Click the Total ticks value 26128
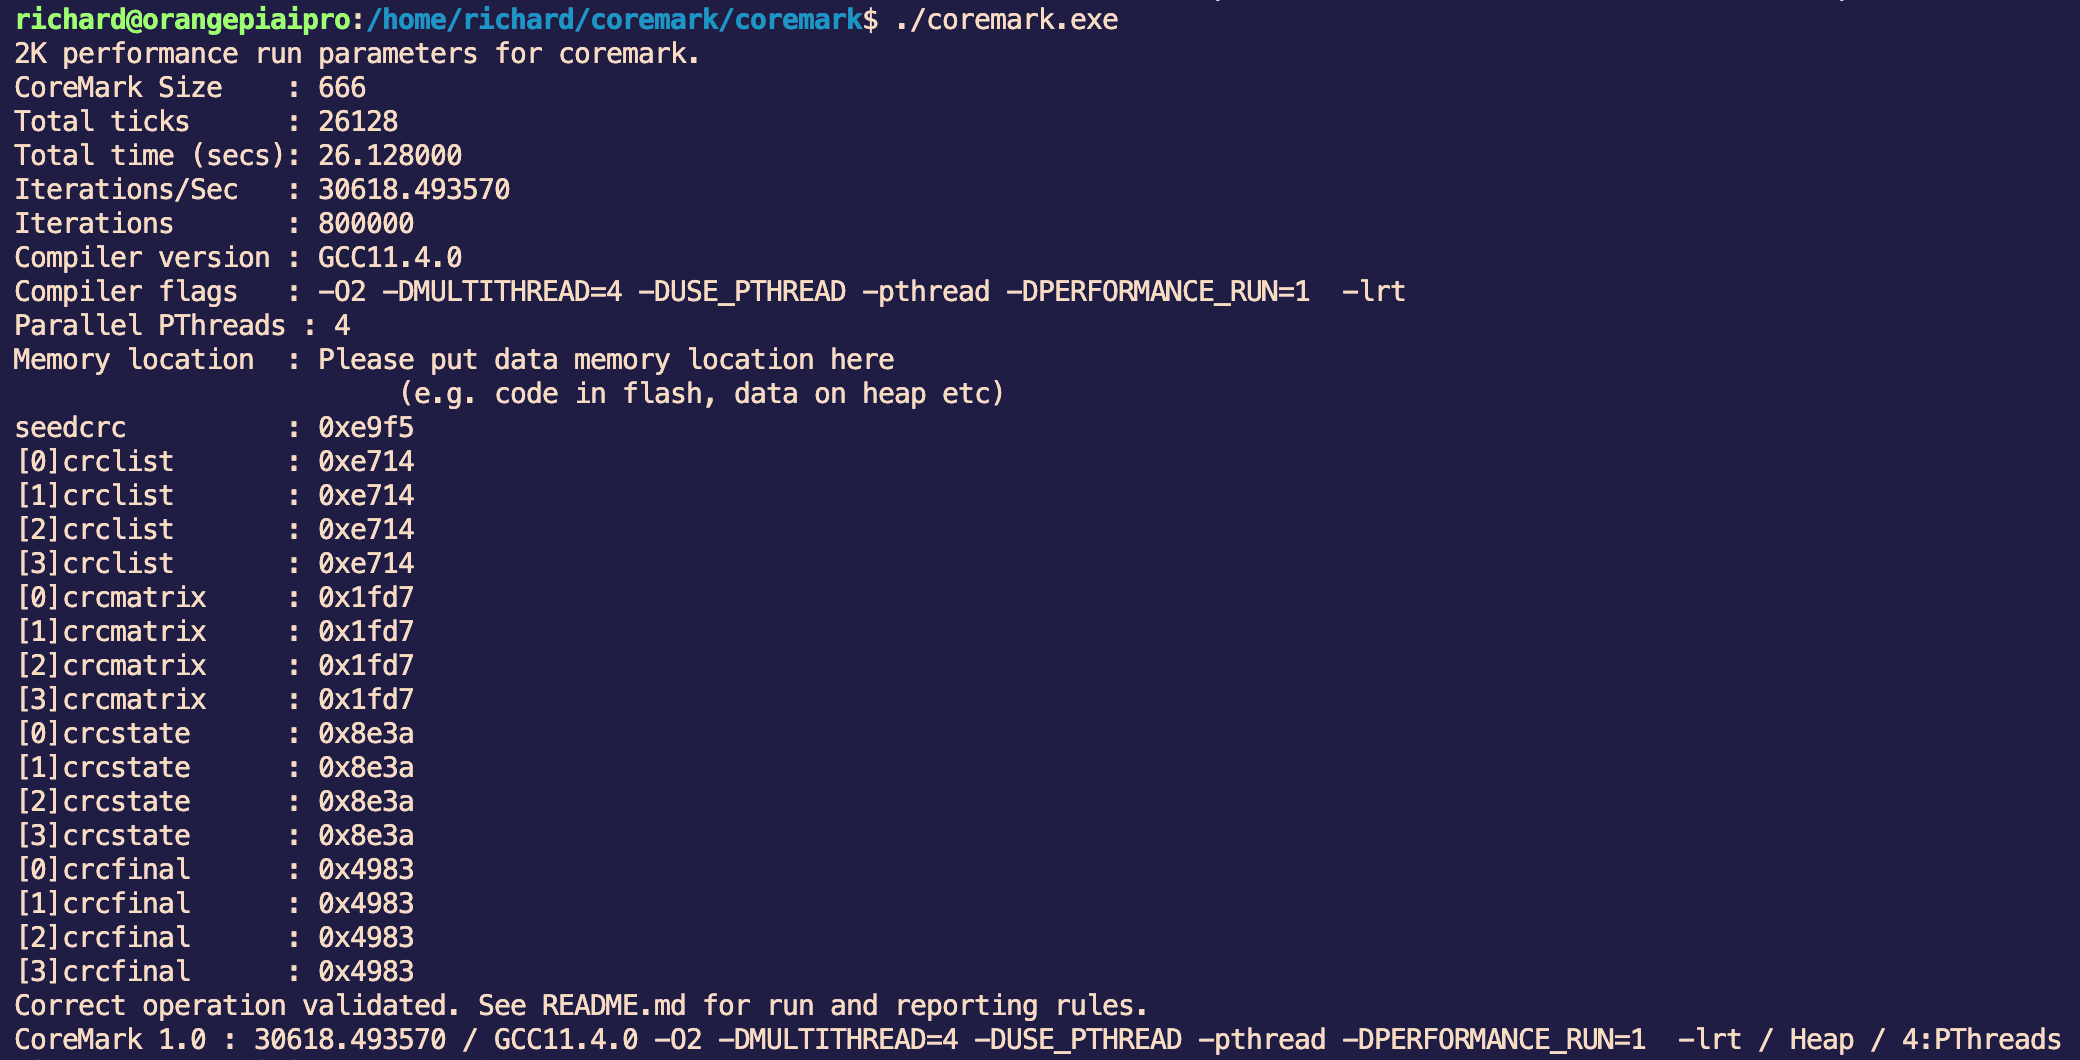Viewport: 2080px width, 1060px height. tap(358, 121)
